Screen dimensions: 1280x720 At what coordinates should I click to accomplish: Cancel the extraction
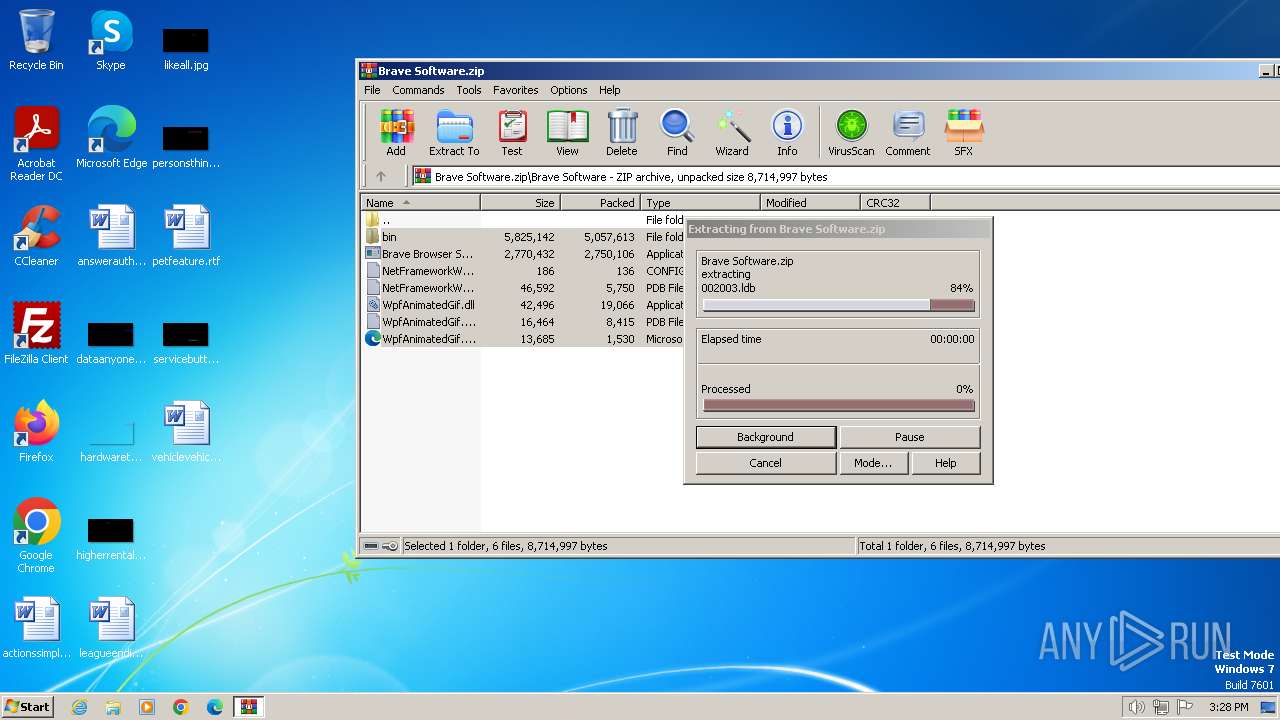[x=765, y=463]
